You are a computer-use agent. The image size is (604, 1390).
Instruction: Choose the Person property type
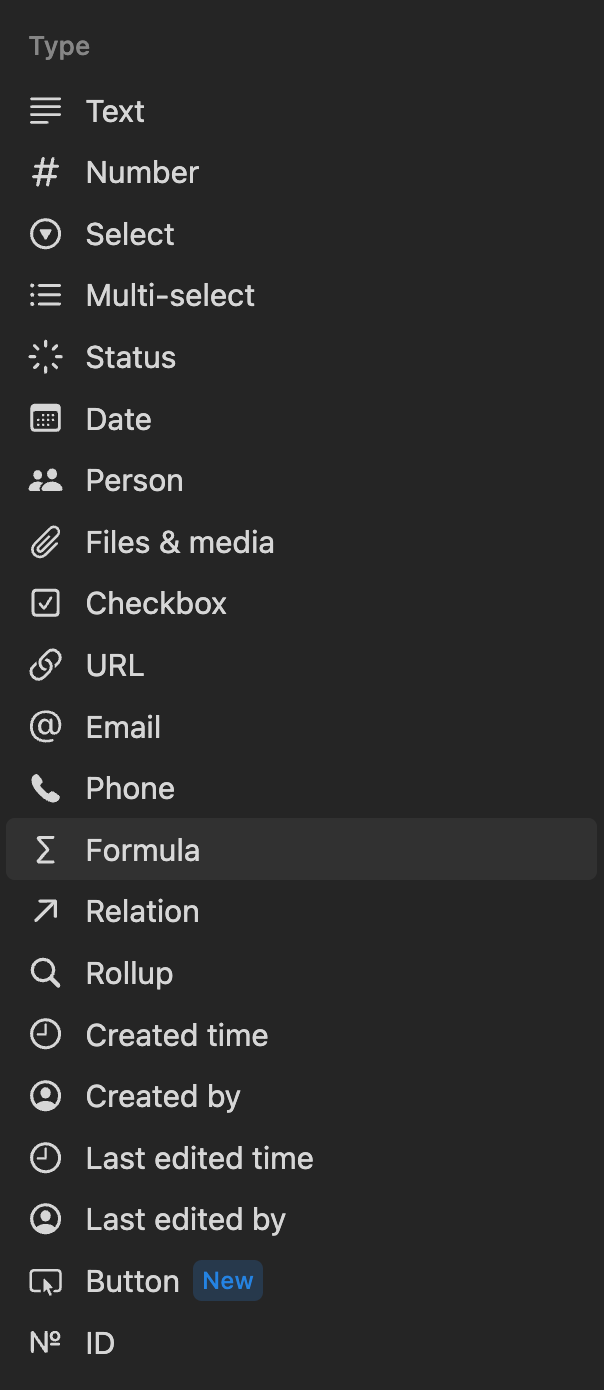(134, 481)
